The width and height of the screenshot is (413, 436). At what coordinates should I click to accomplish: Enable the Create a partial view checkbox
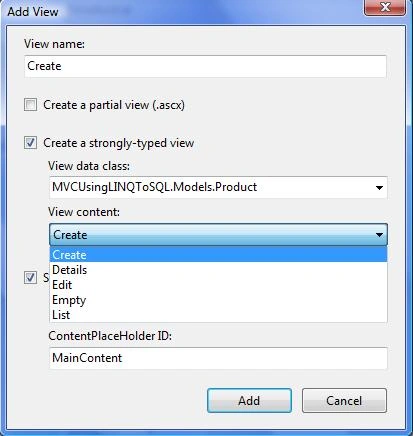tap(30, 105)
